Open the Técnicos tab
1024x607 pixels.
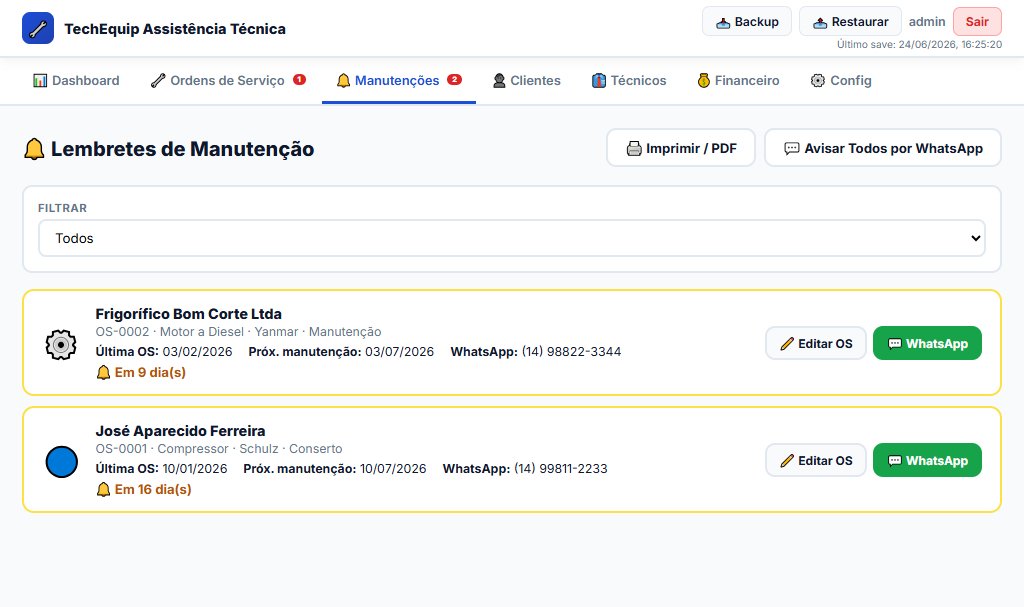[x=629, y=80]
